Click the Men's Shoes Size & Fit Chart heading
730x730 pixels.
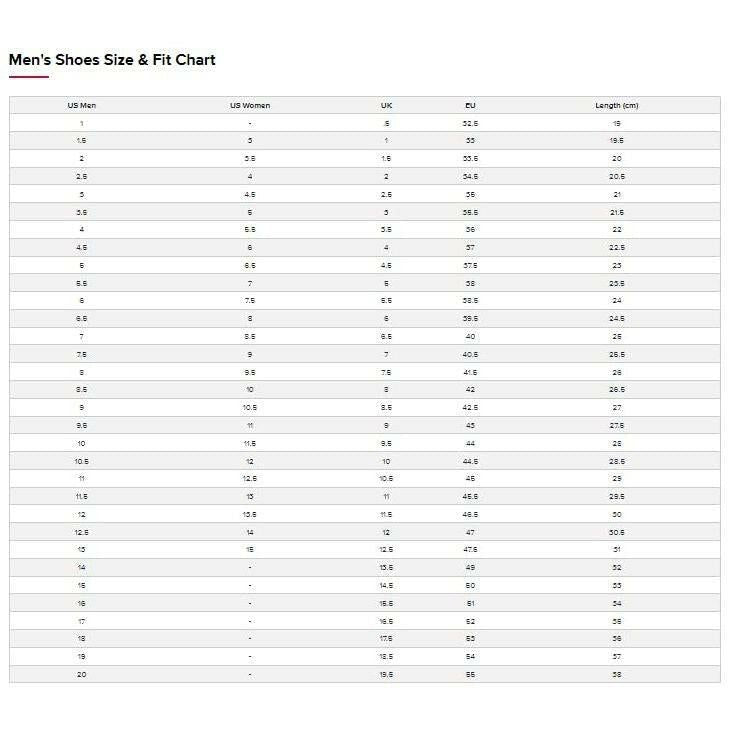tap(112, 60)
